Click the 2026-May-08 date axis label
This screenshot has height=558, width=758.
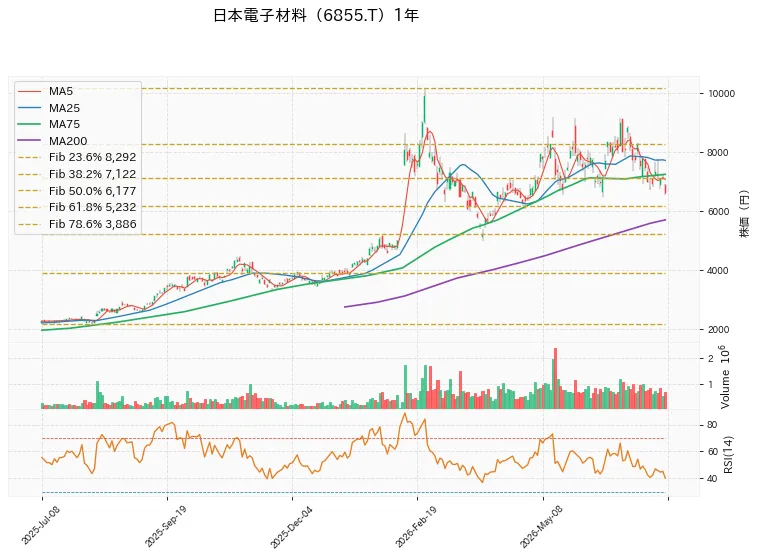(541, 527)
